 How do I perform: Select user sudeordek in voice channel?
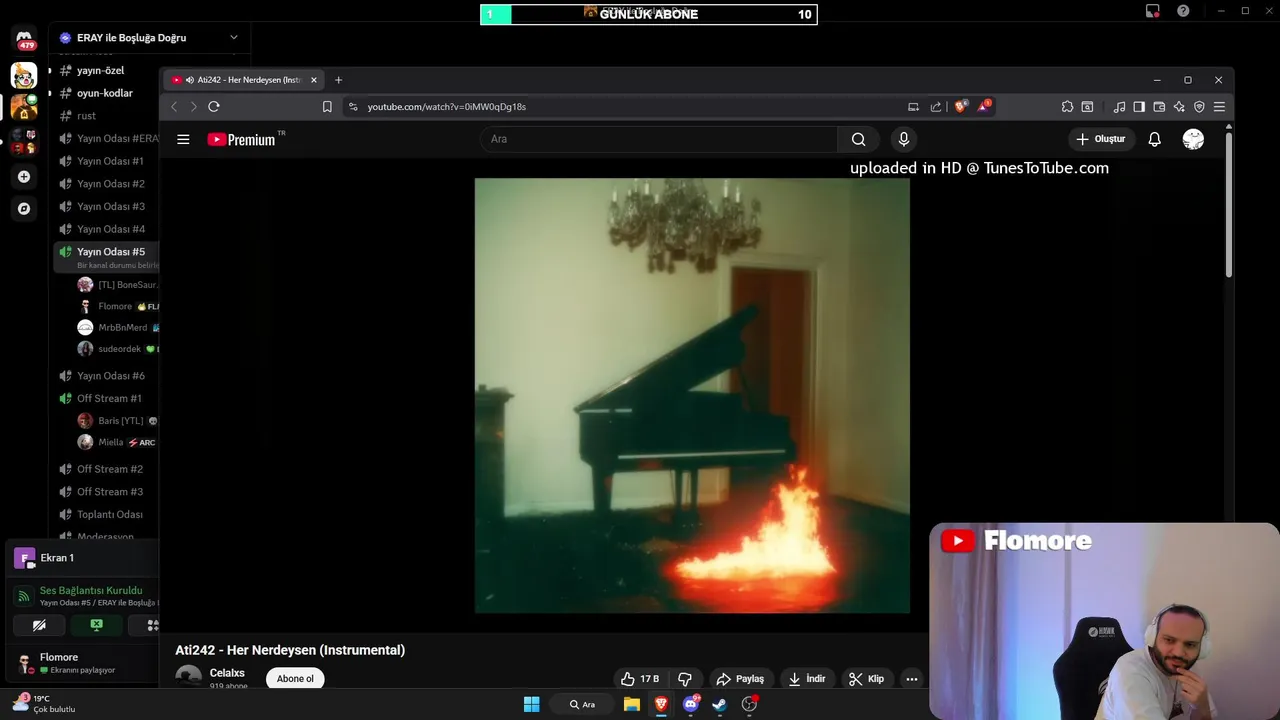click(x=118, y=349)
